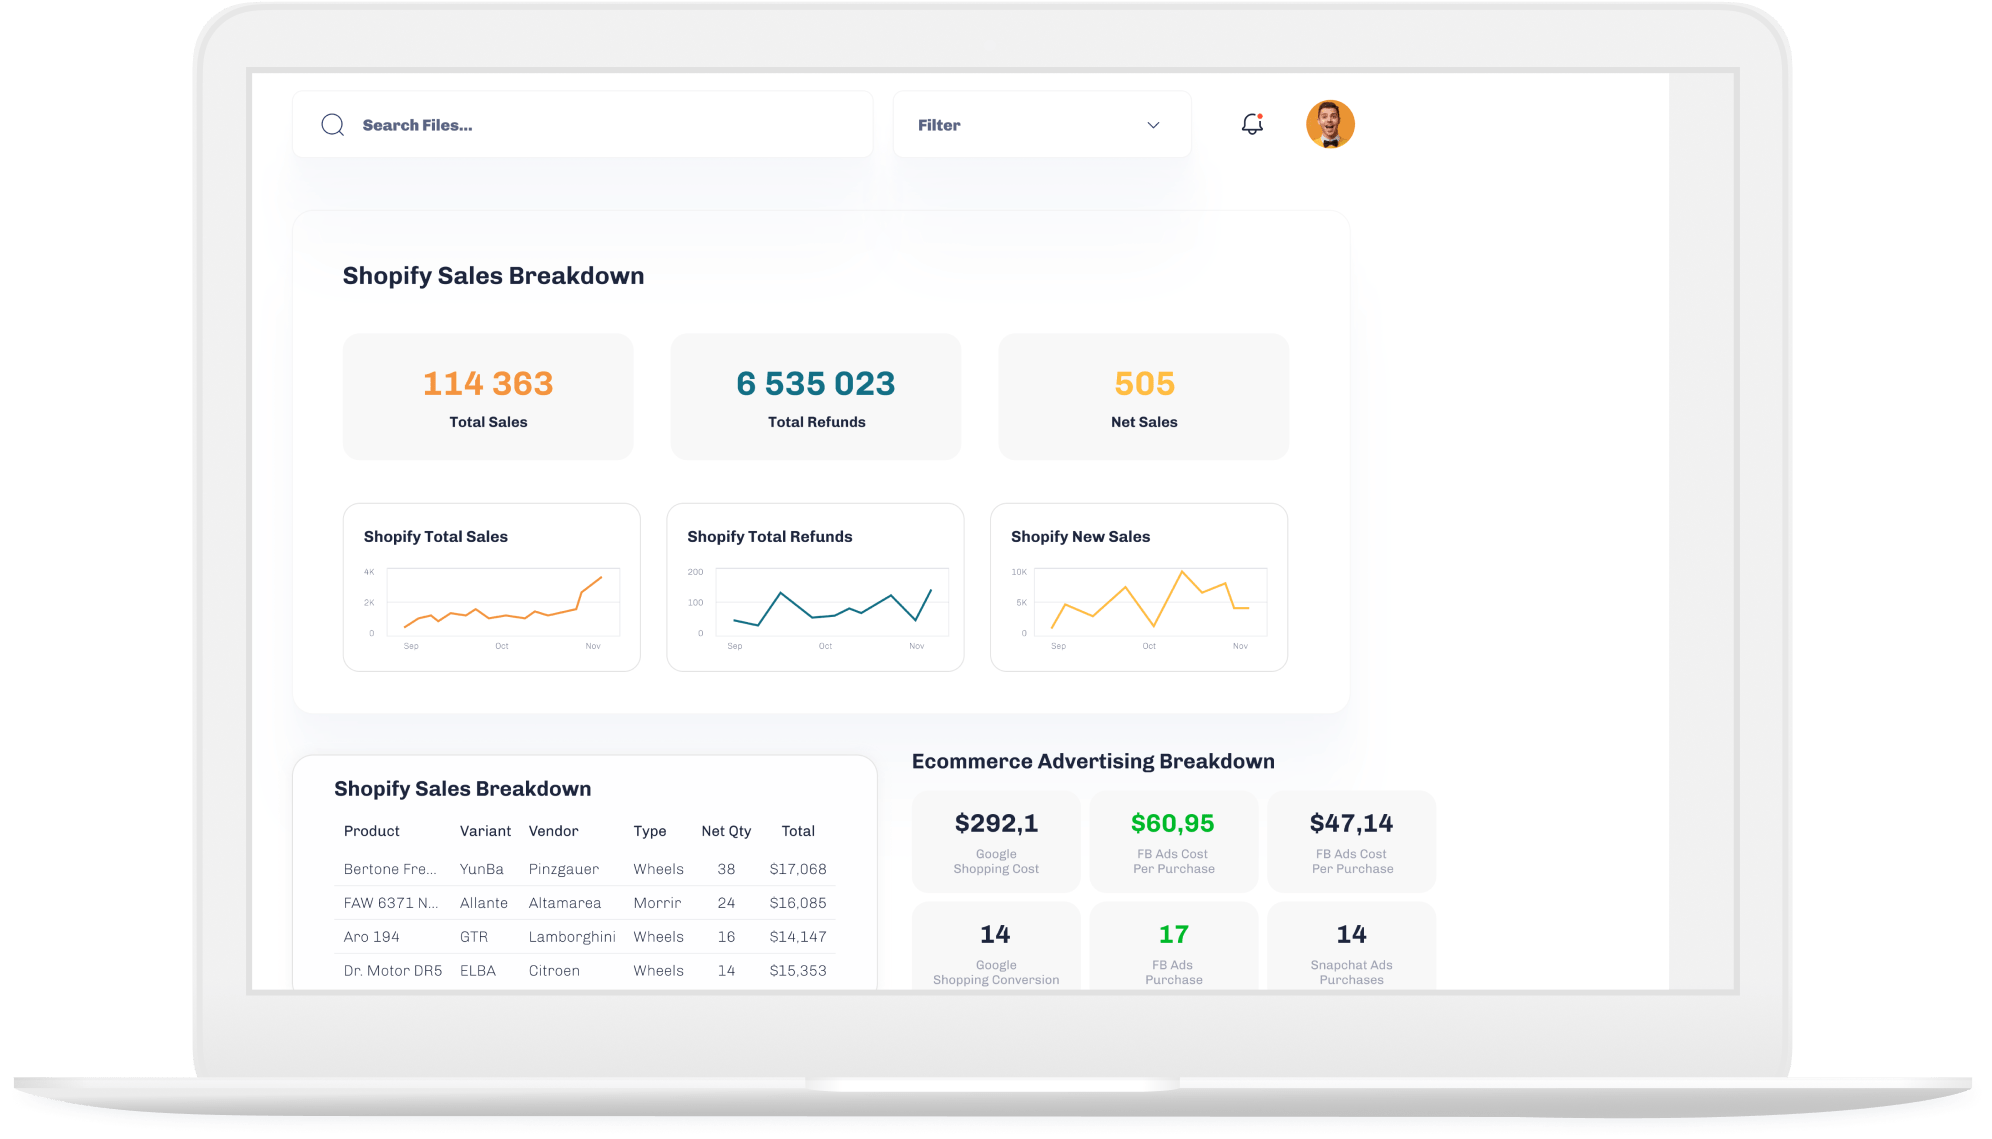Click the Net Qty column header
Viewport: 1992px width, 1139px height.
point(726,831)
